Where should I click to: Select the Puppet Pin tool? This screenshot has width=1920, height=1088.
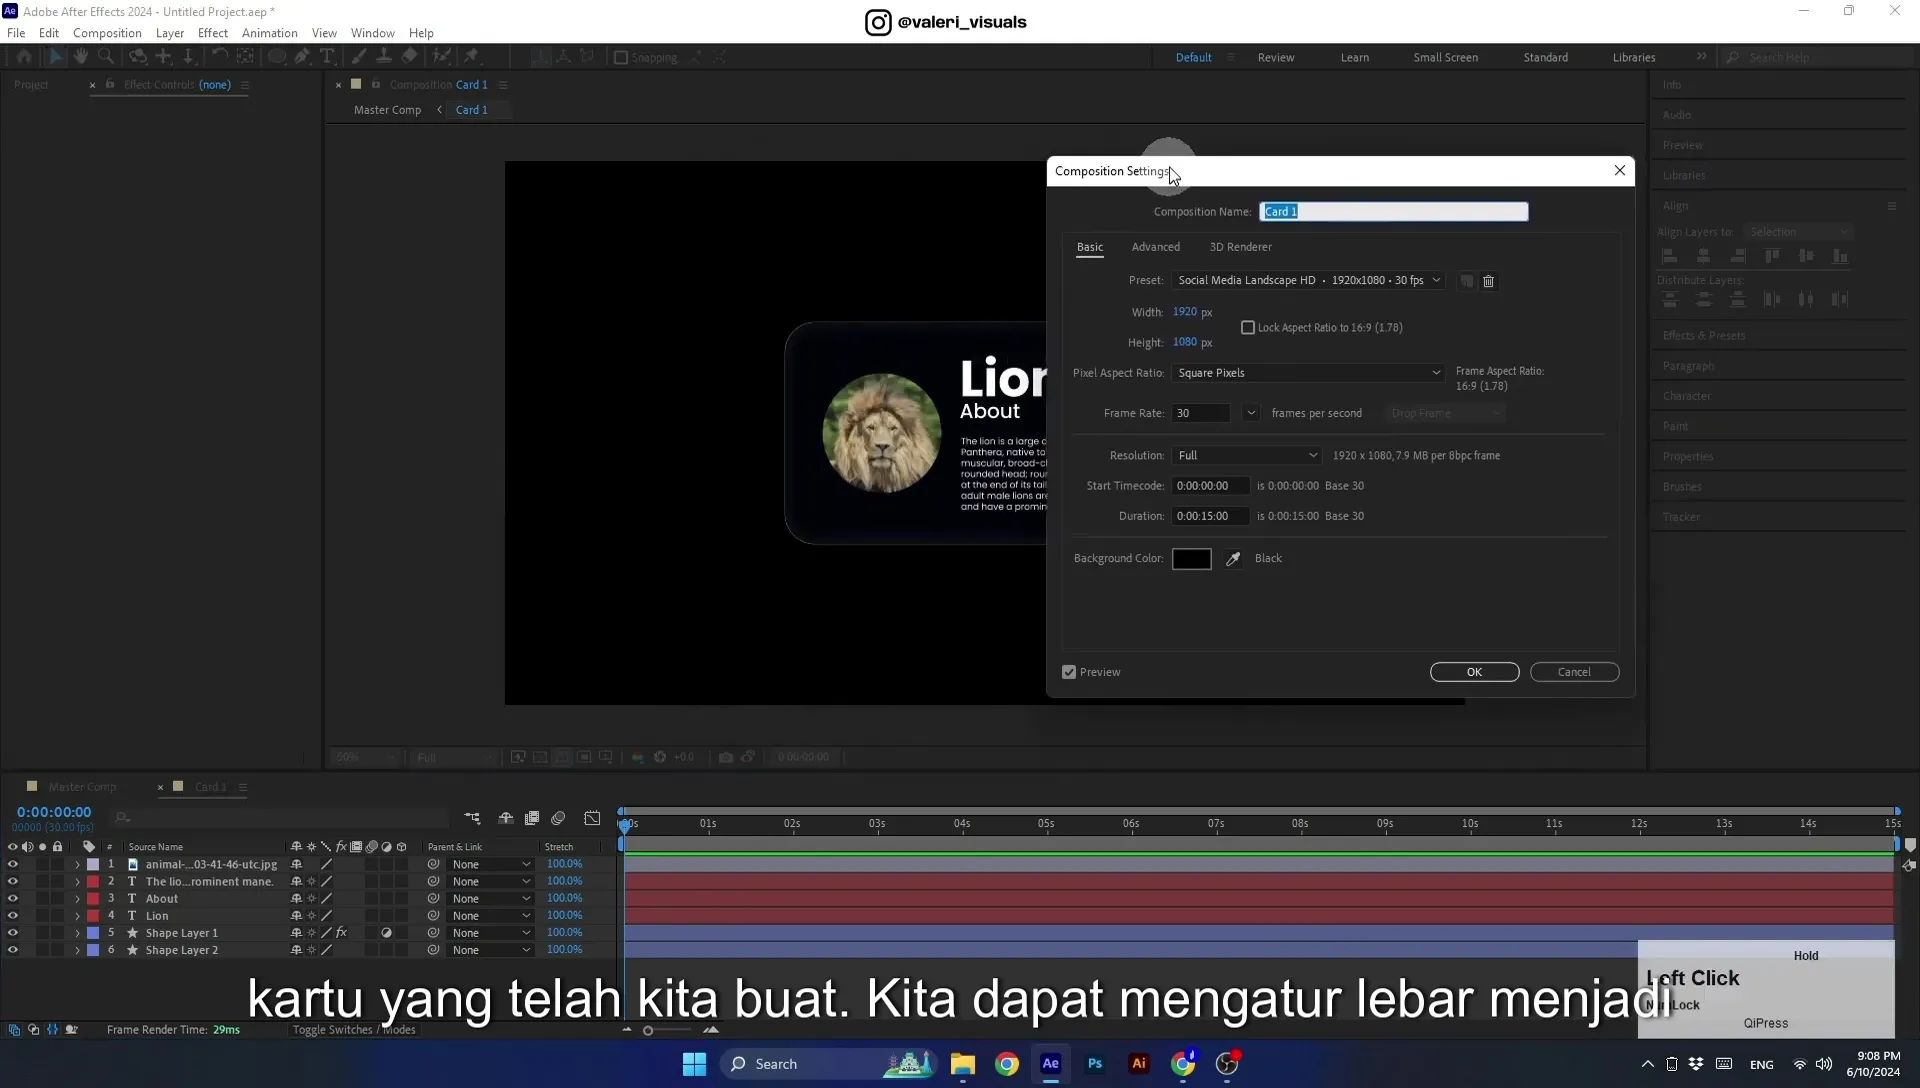coord(472,57)
